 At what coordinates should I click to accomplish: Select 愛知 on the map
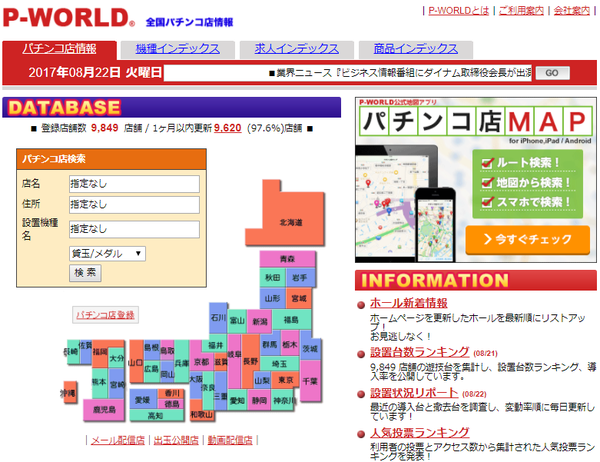coord(237,400)
